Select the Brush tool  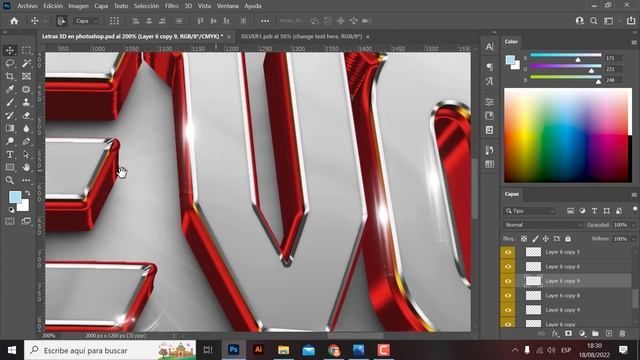[x=10, y=102]
